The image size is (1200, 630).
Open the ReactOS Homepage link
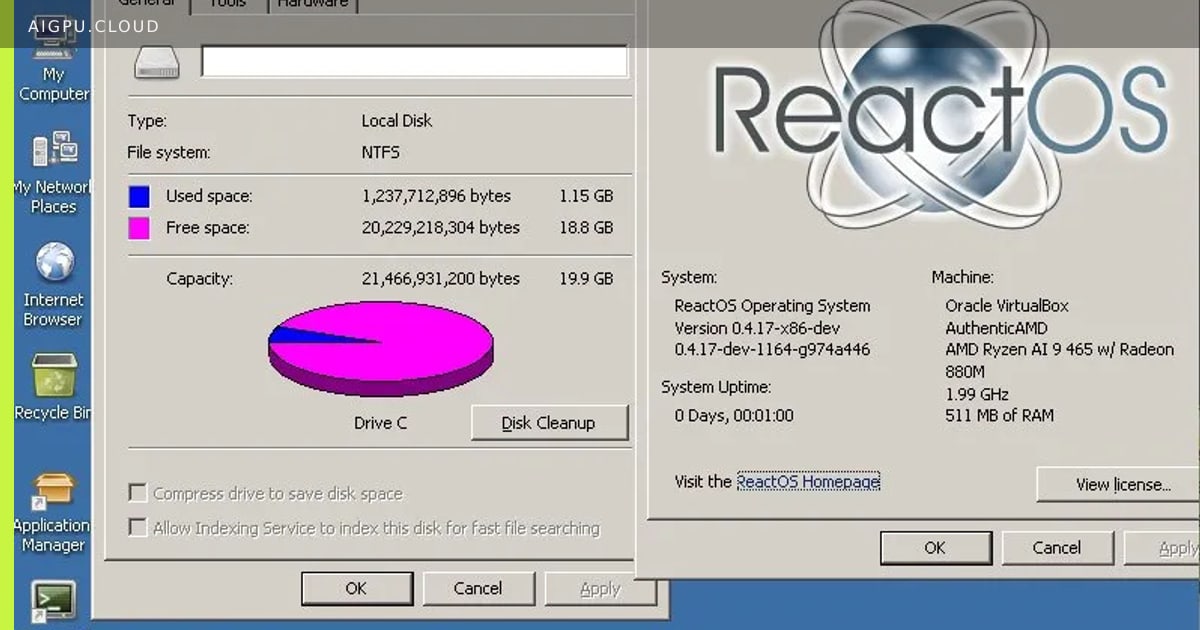(808, 481)
